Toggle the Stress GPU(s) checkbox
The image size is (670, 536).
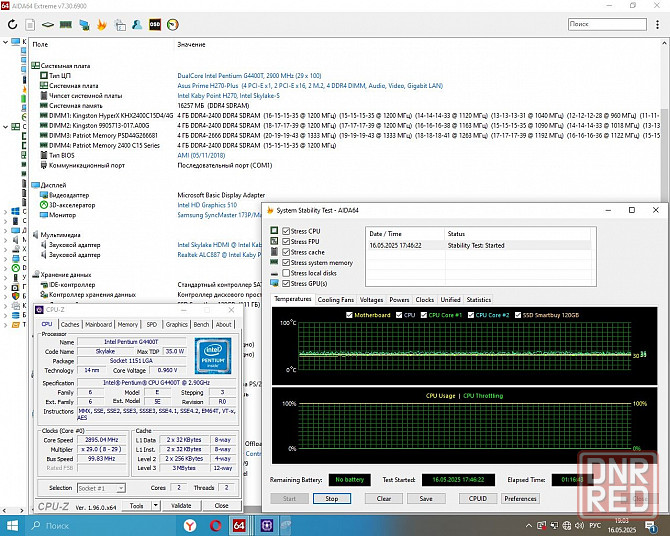[x=286, y=283]
